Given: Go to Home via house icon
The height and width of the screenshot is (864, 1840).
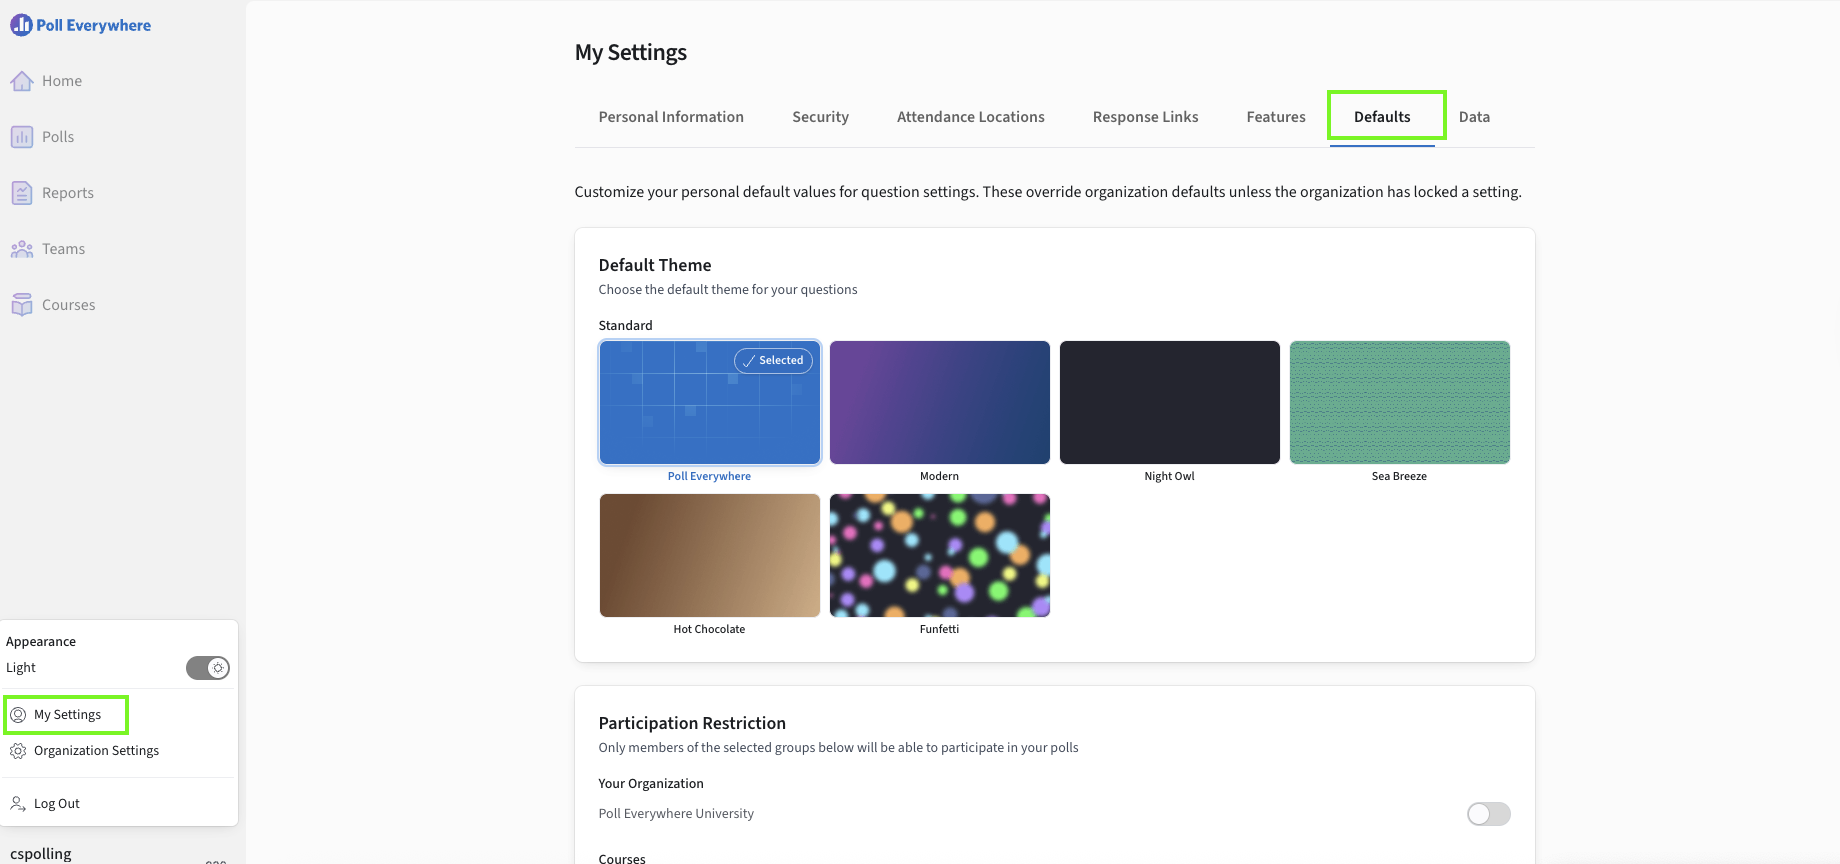Looking at the screenshot, I should click(x=22, y=81).
